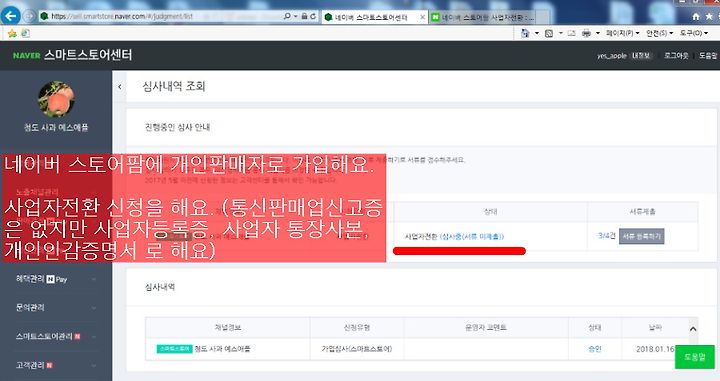720x381 pixels.
Task: Click the green 스마트스토어 badge in the table row
Action: click(174, 349)
